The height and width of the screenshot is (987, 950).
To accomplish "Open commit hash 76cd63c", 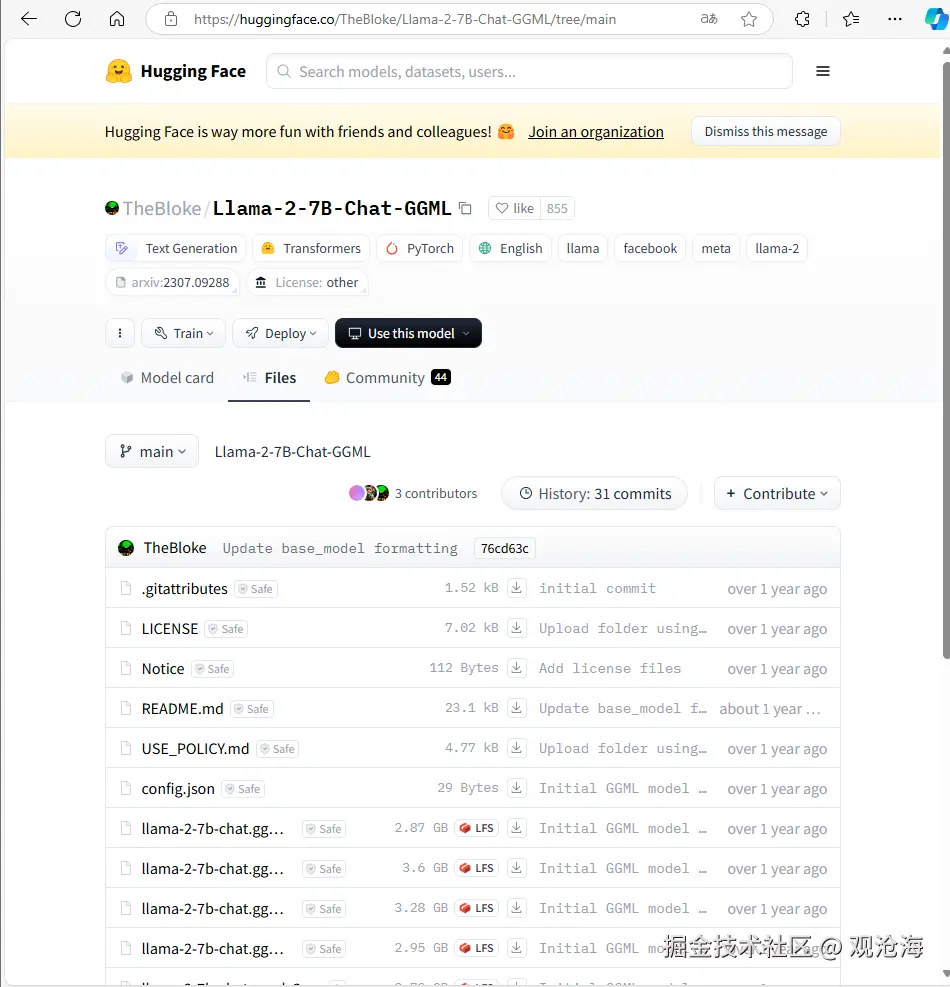I will coord(504,548).
